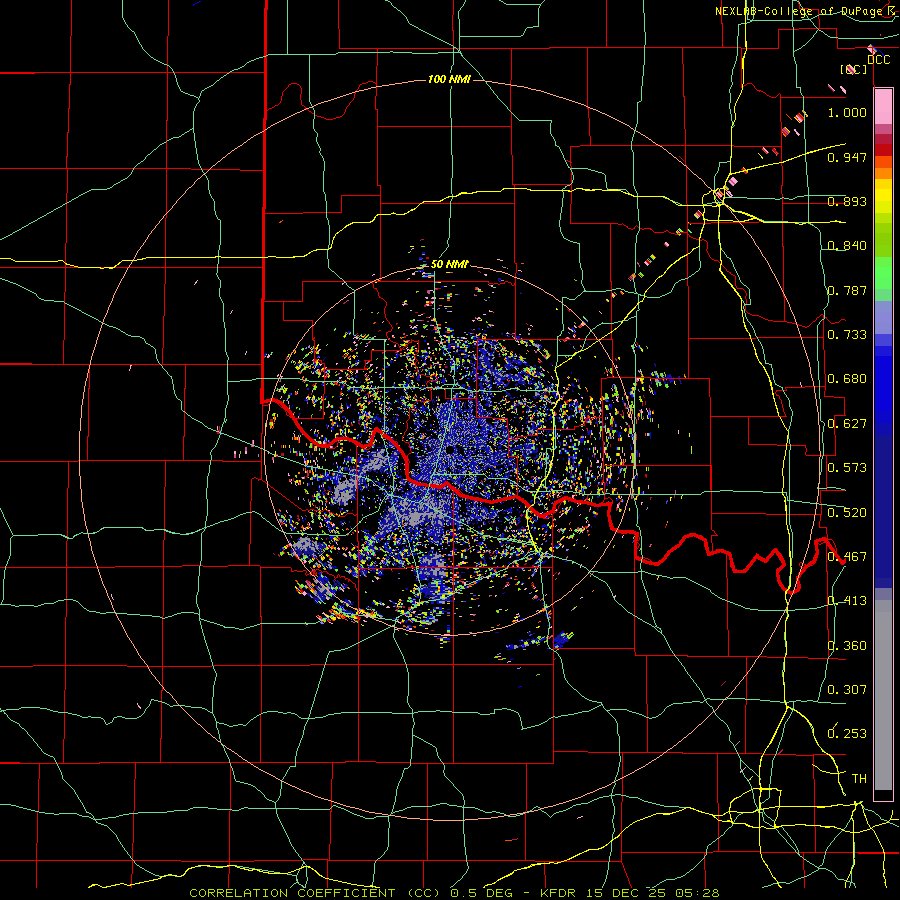Click the black radar site dot at the map center
Image resolution: width=900 pixels, height=900 pixels.
coord(451,449)
